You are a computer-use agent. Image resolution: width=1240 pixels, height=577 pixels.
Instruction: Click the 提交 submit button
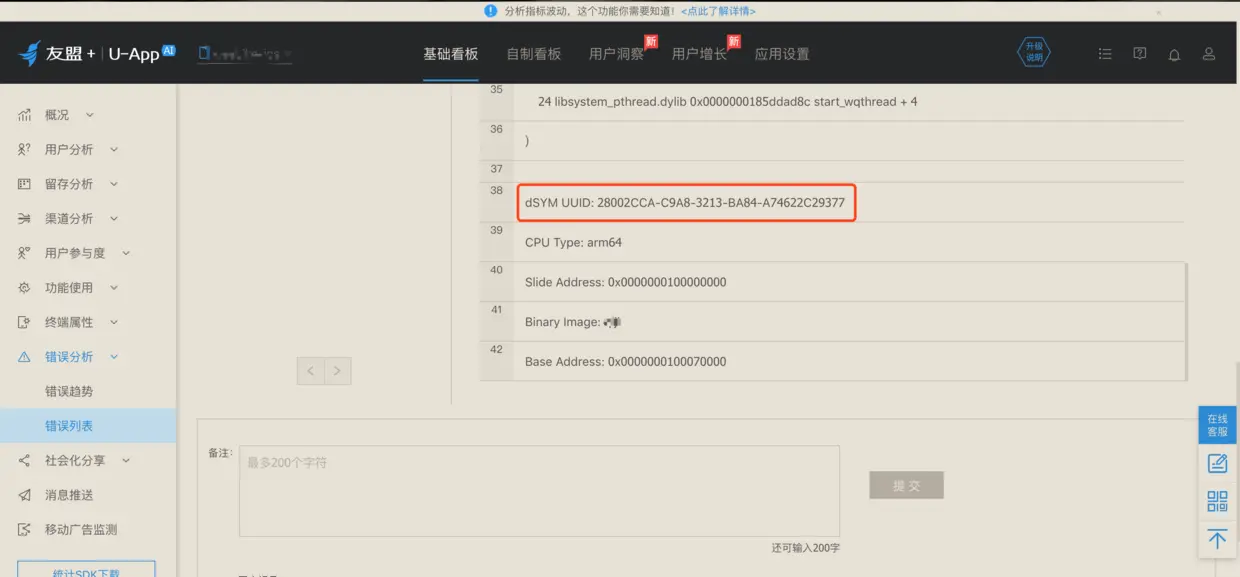[906, 485]
